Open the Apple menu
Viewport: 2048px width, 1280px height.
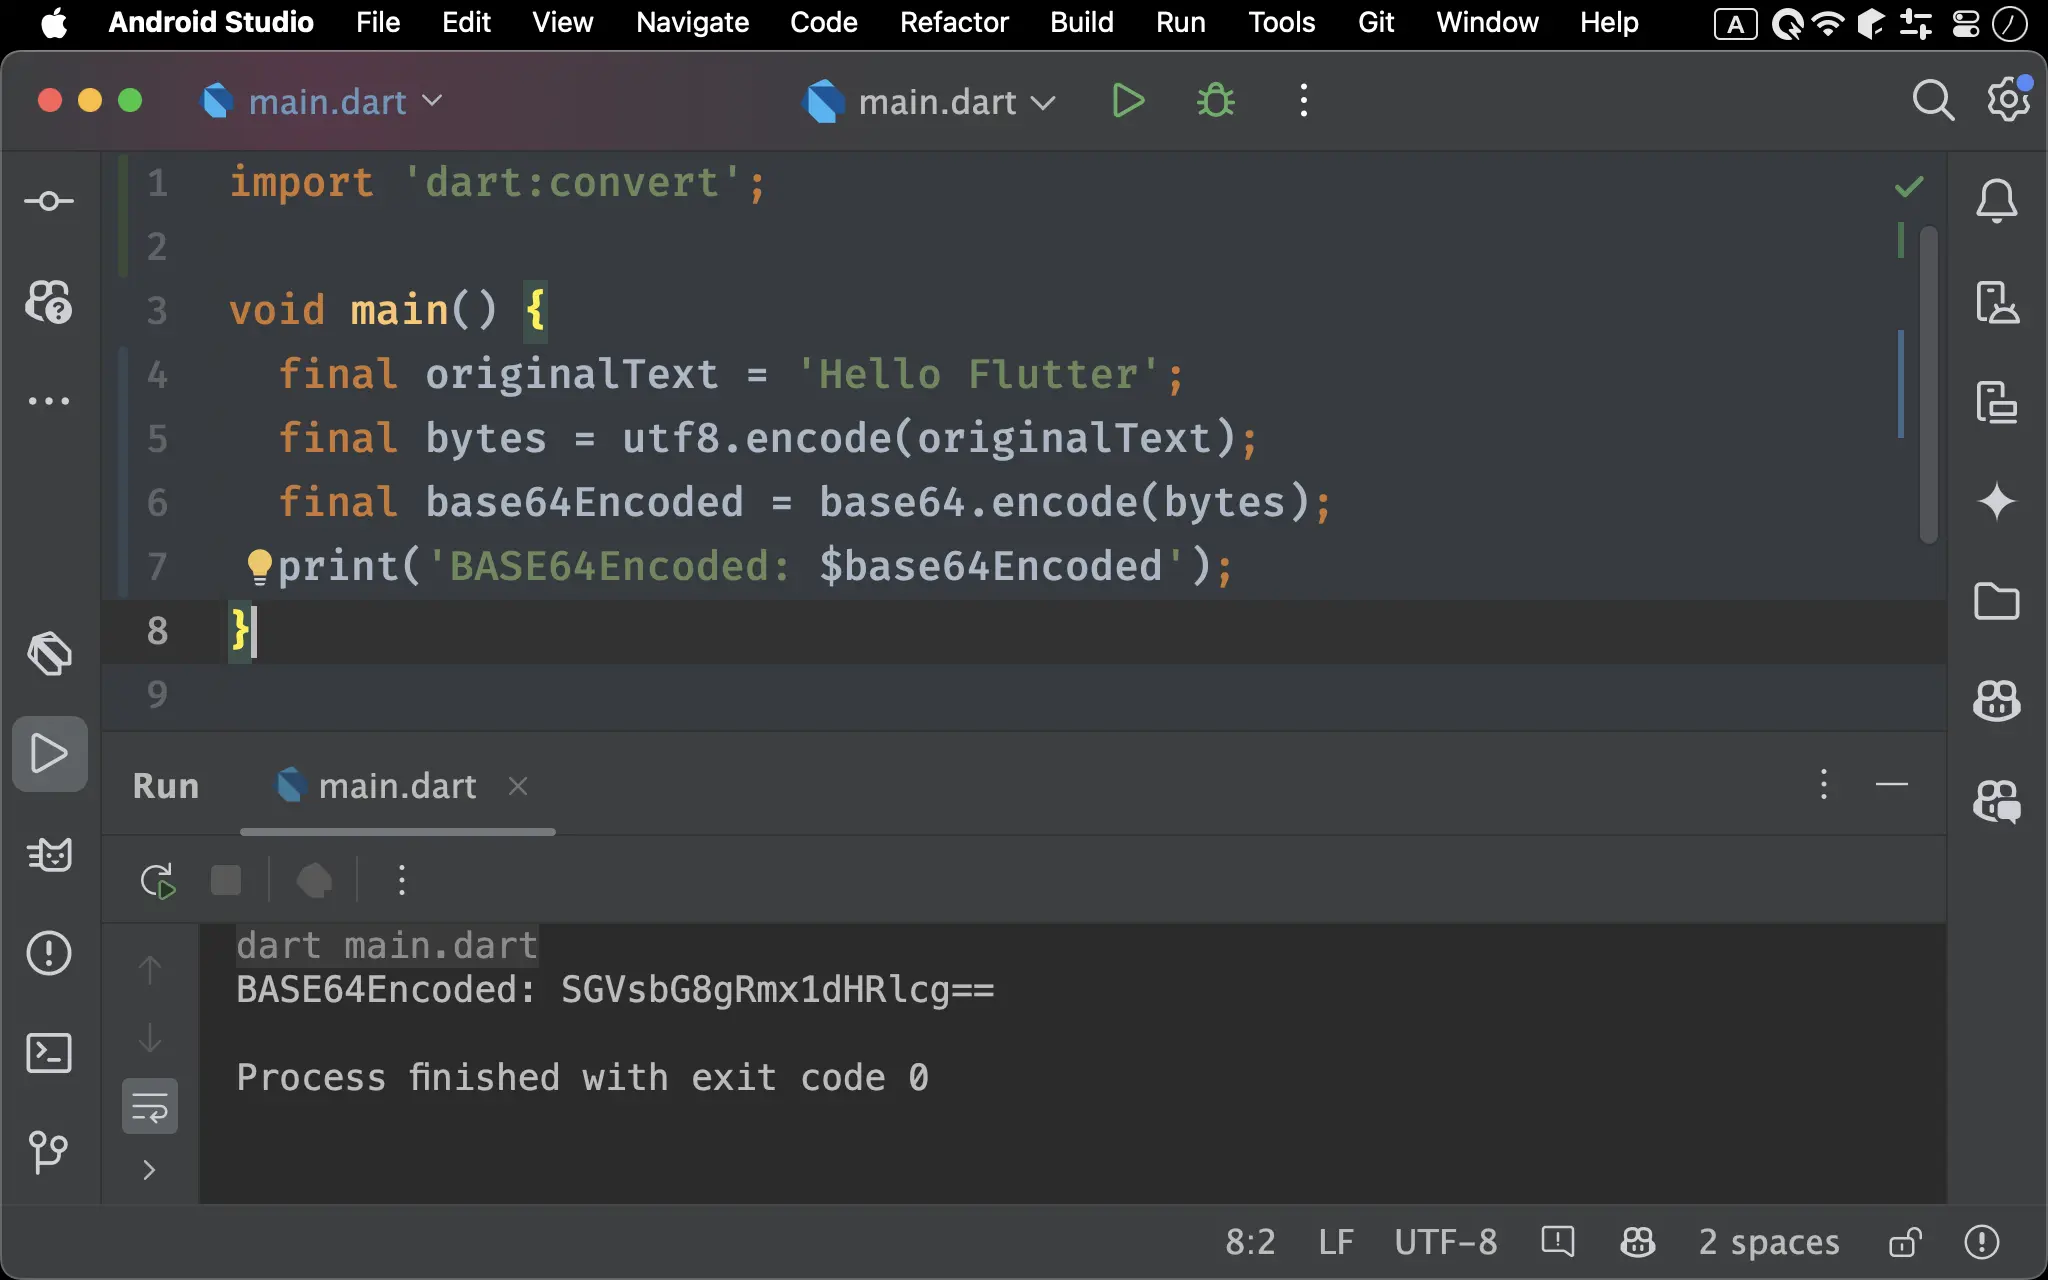click(x=54, y=23)
